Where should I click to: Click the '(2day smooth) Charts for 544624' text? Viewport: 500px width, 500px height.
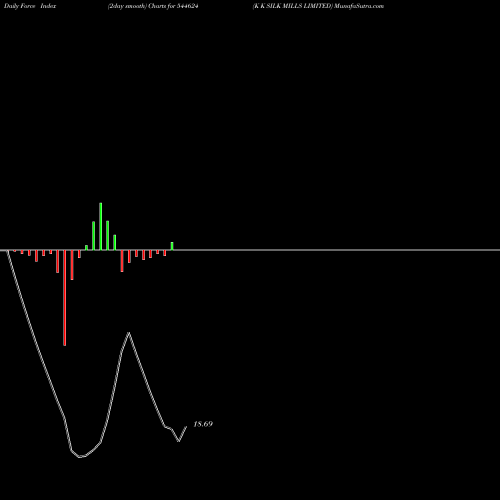pyautogui.click(x=153, y=6)
